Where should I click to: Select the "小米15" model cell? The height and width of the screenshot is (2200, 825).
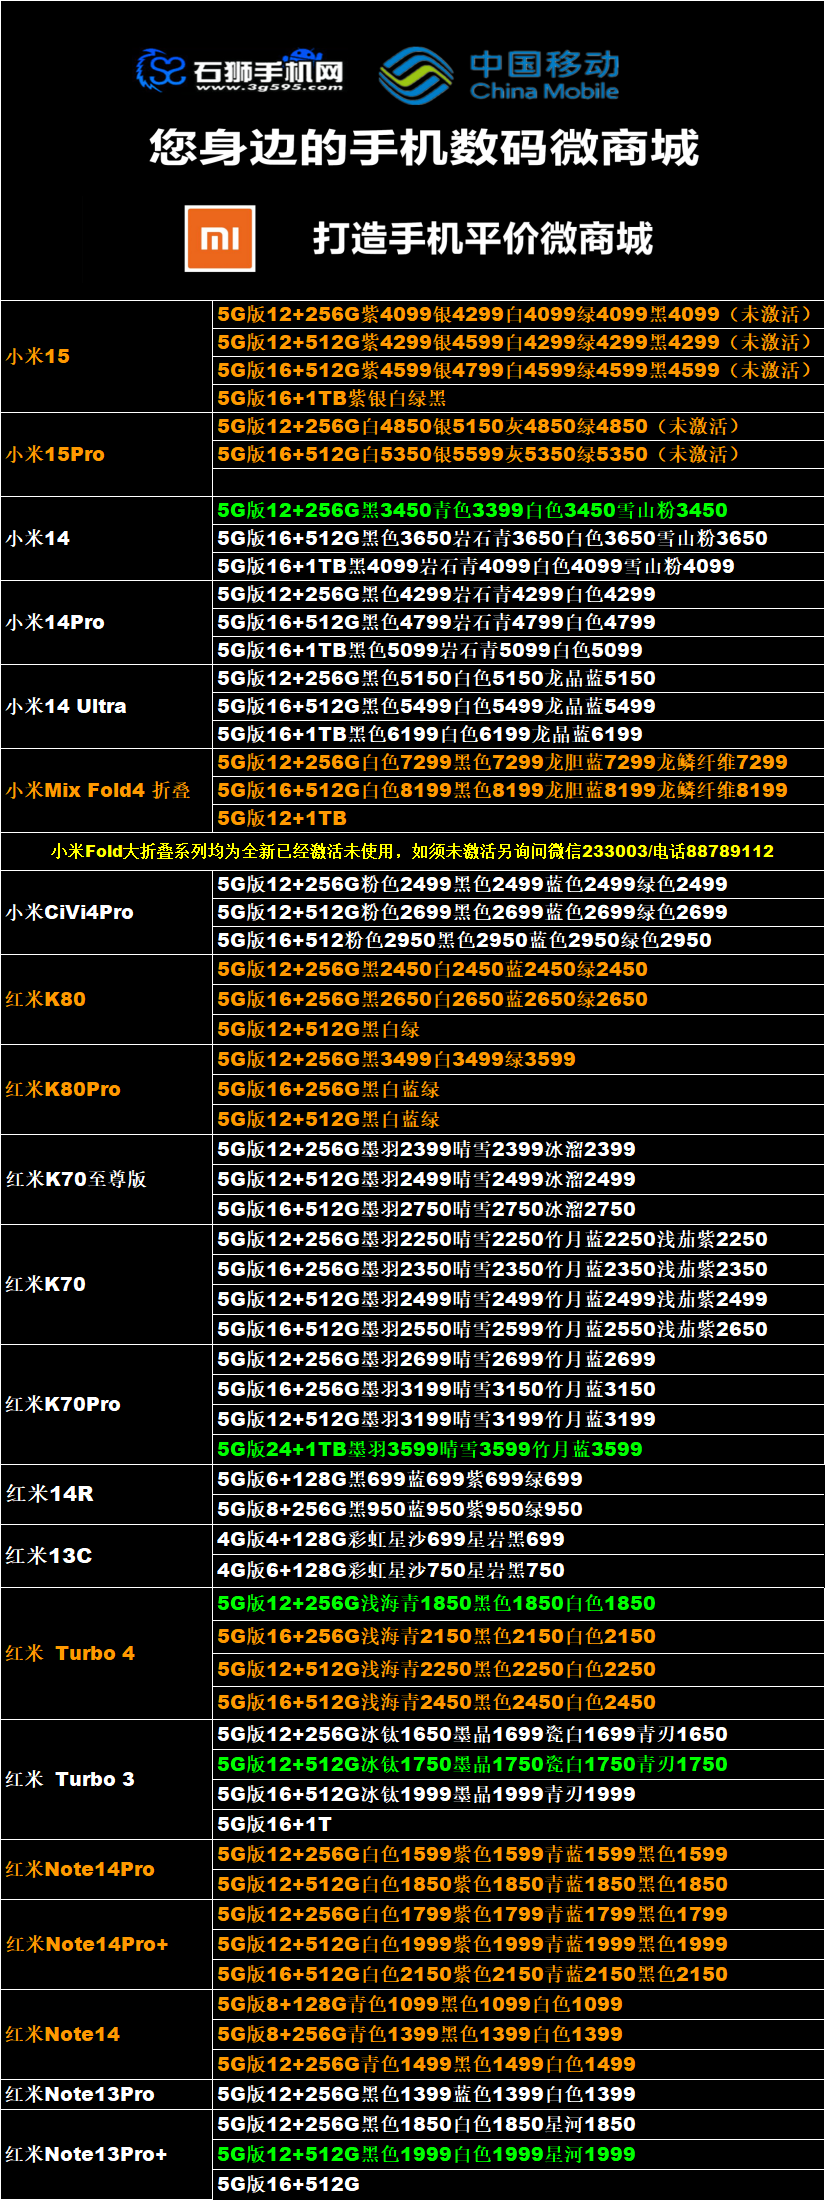pos(107,356)
